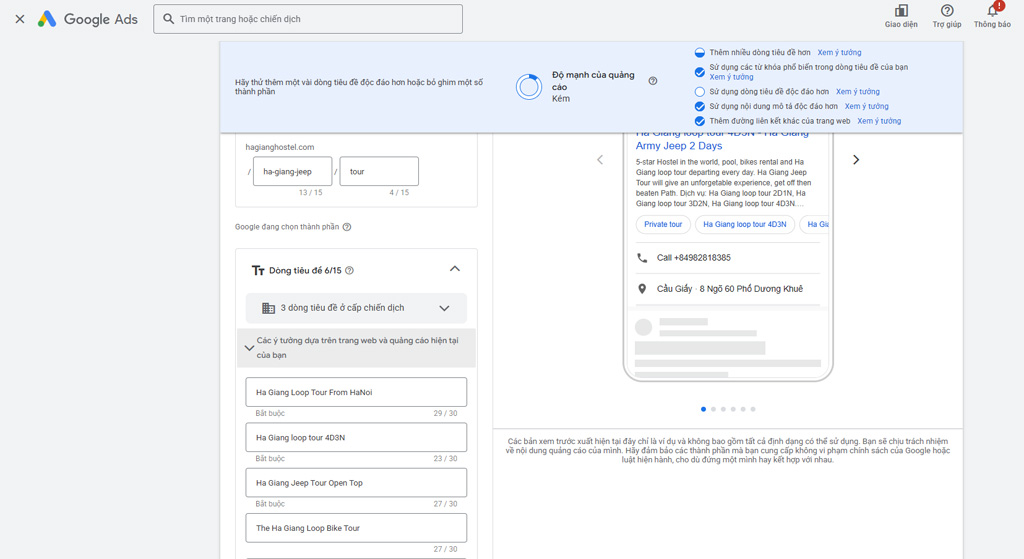Click the 'Private tour' sitelink chip
The image size is (1024, 559).
click(663, 224)
